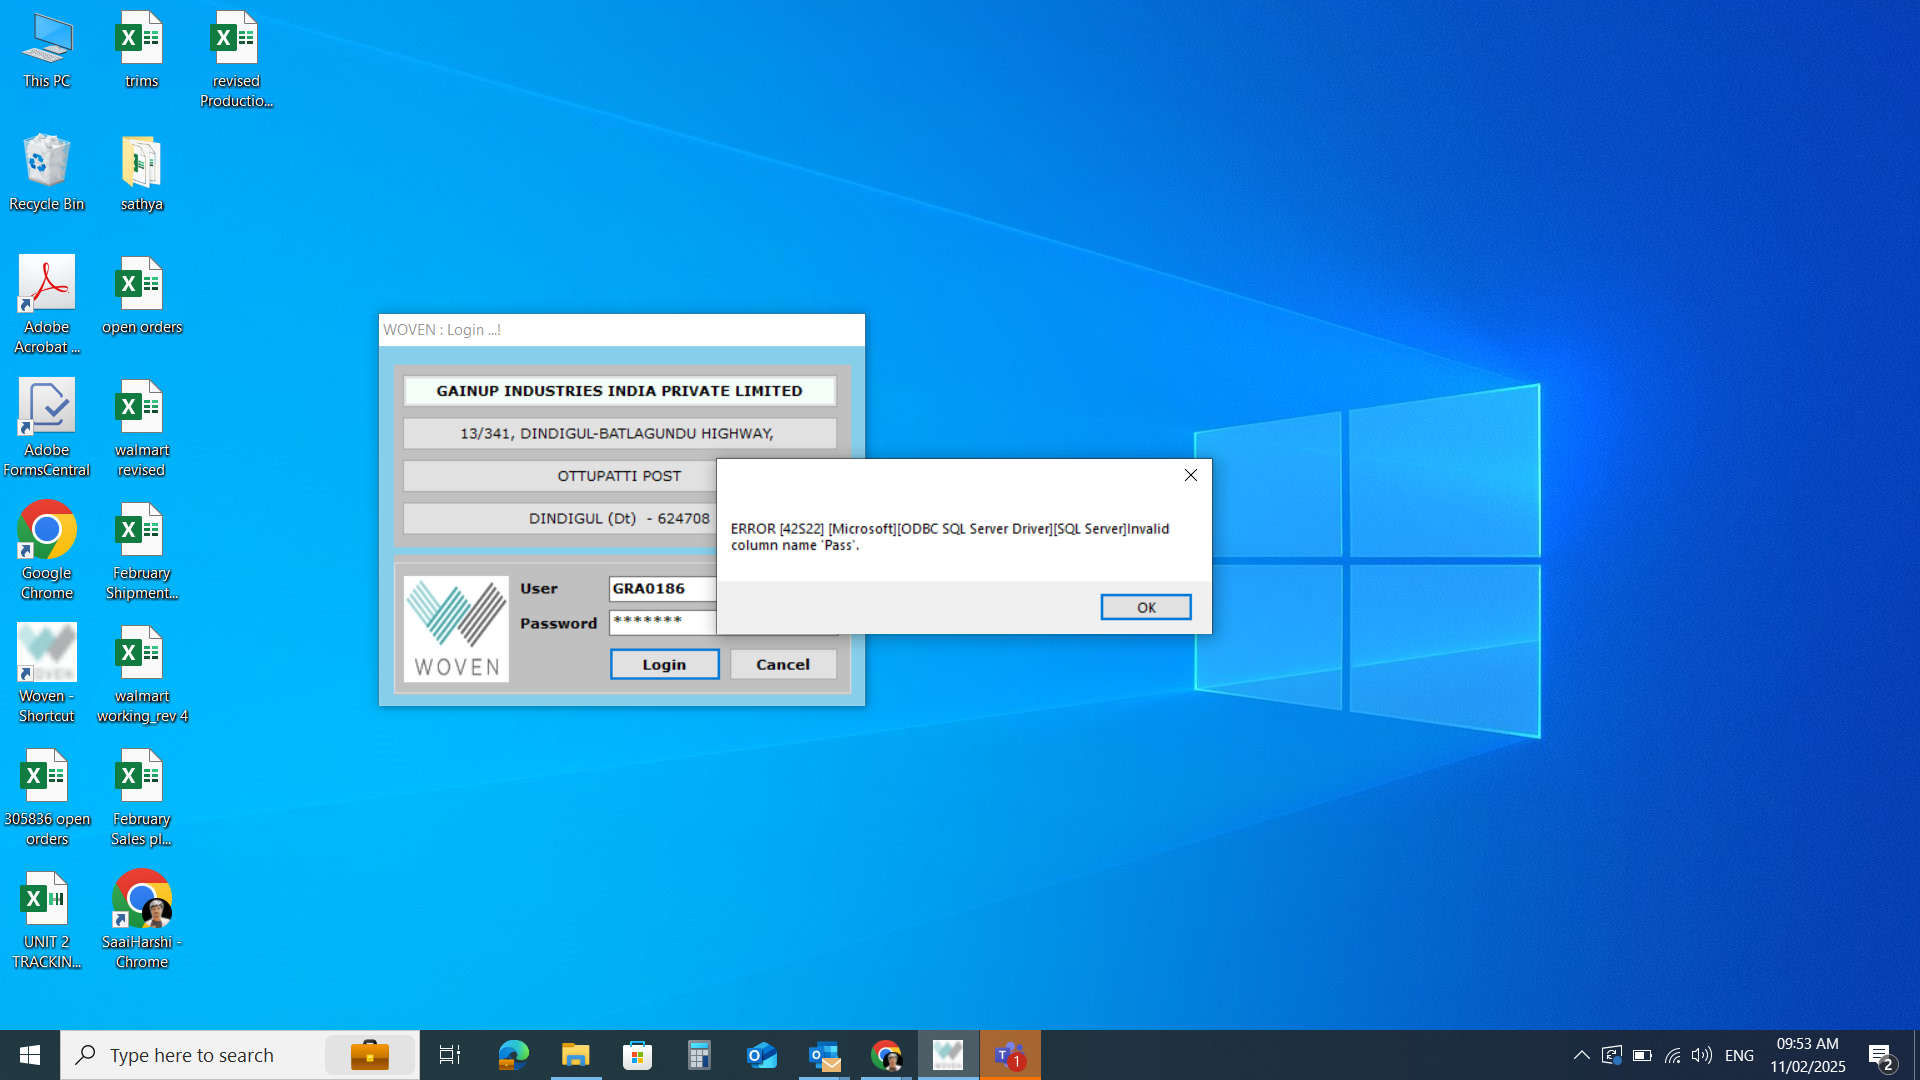This screenshot has width=1920, height=1080.
Task: Open File Explorer from the taskbar
Action: coord(576,1055)
